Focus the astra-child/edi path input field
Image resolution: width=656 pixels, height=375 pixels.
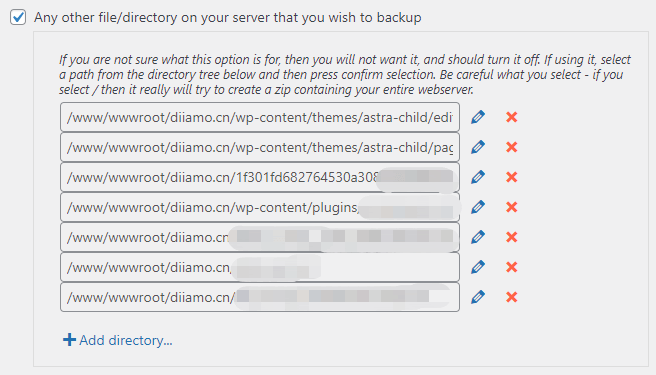tap(260, 117)
